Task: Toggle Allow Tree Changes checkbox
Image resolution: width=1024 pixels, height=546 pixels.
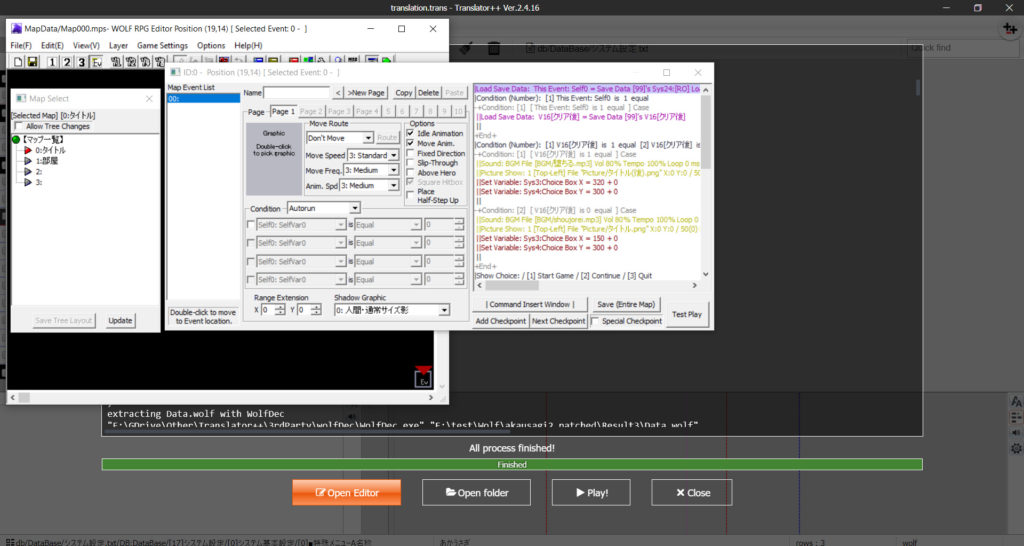Action: point(19,127)
